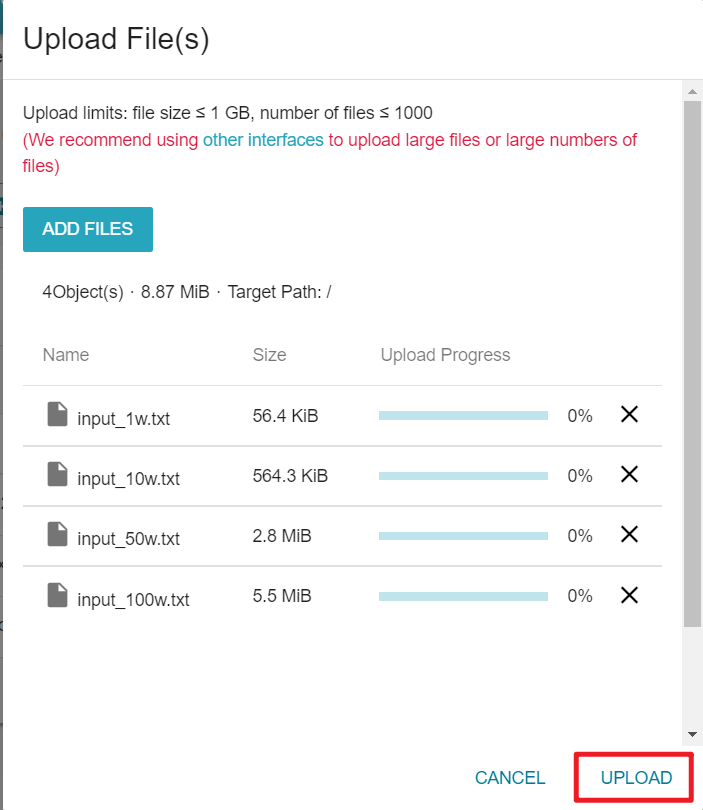Click the vertical scrollbar thumb

692,364
